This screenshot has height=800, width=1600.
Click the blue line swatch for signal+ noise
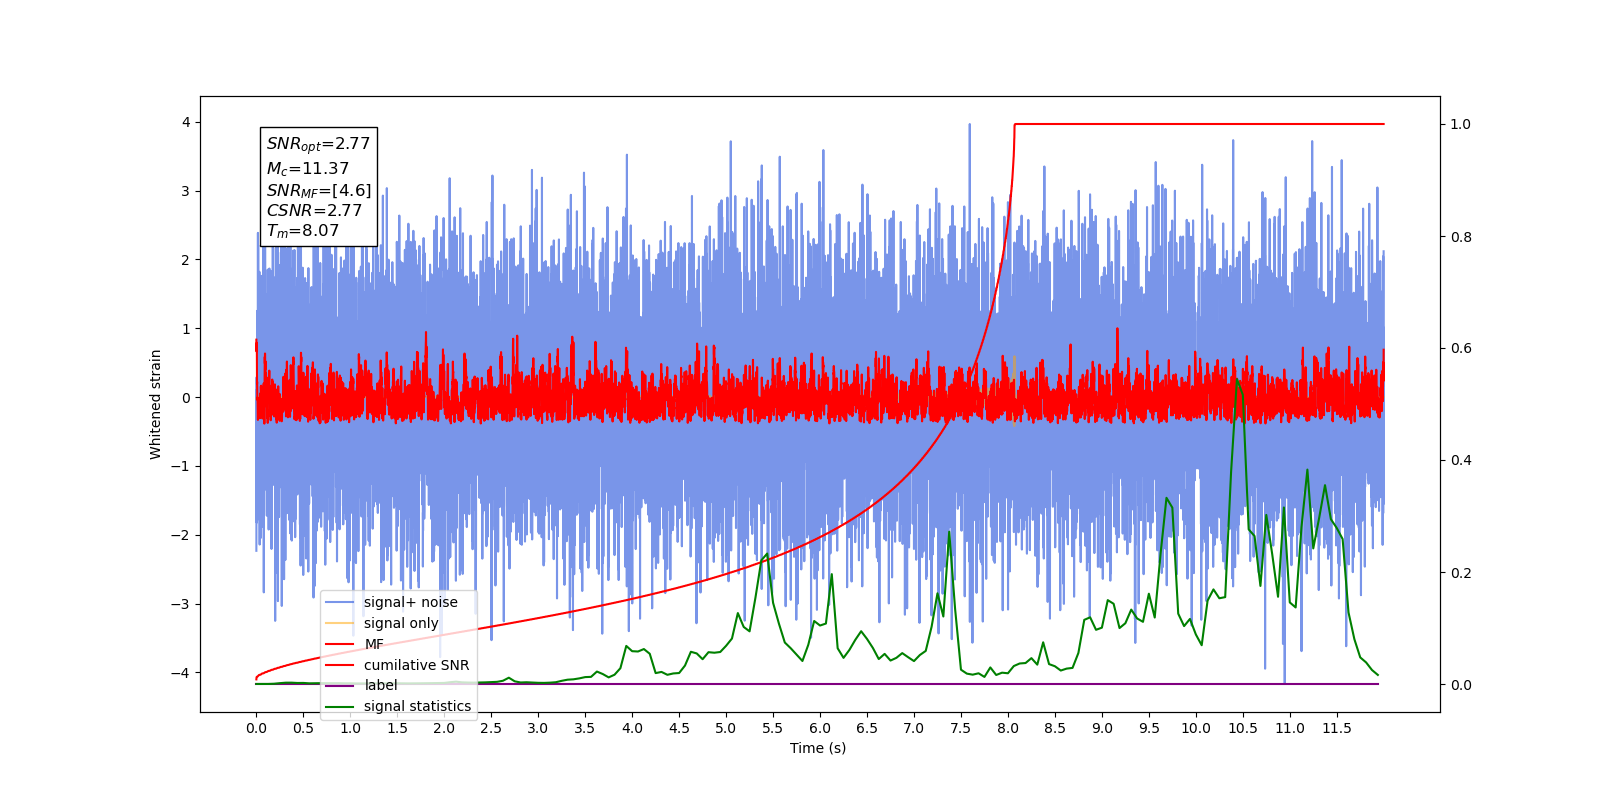tap(340, 602)
